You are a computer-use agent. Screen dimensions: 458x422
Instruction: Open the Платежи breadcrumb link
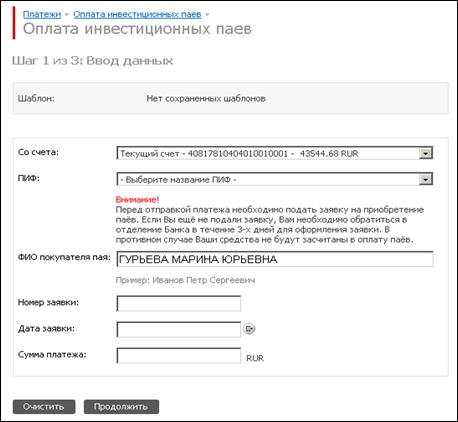pos(42,14)
